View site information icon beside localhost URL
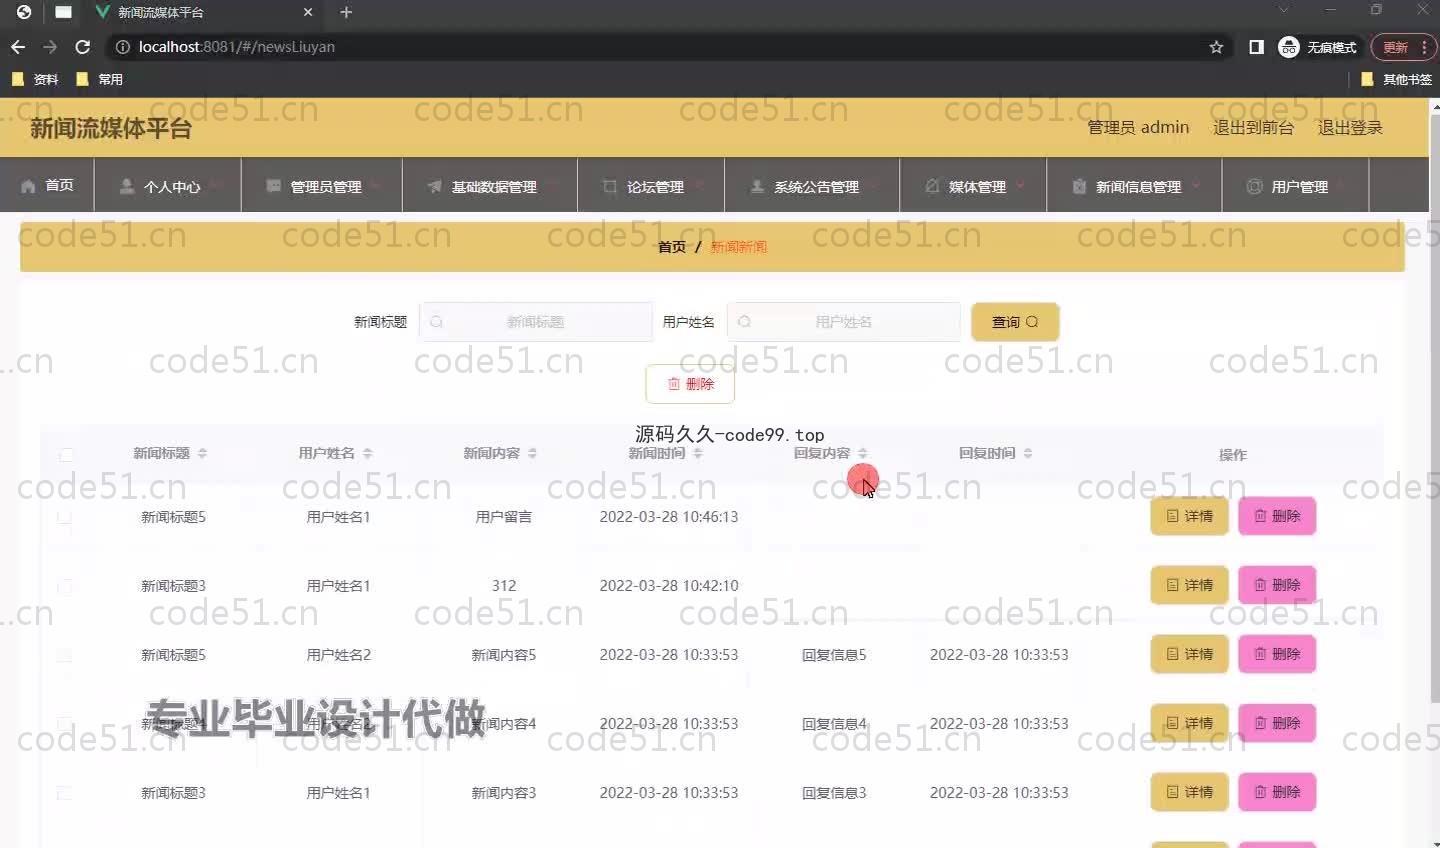 click(122, 47)
